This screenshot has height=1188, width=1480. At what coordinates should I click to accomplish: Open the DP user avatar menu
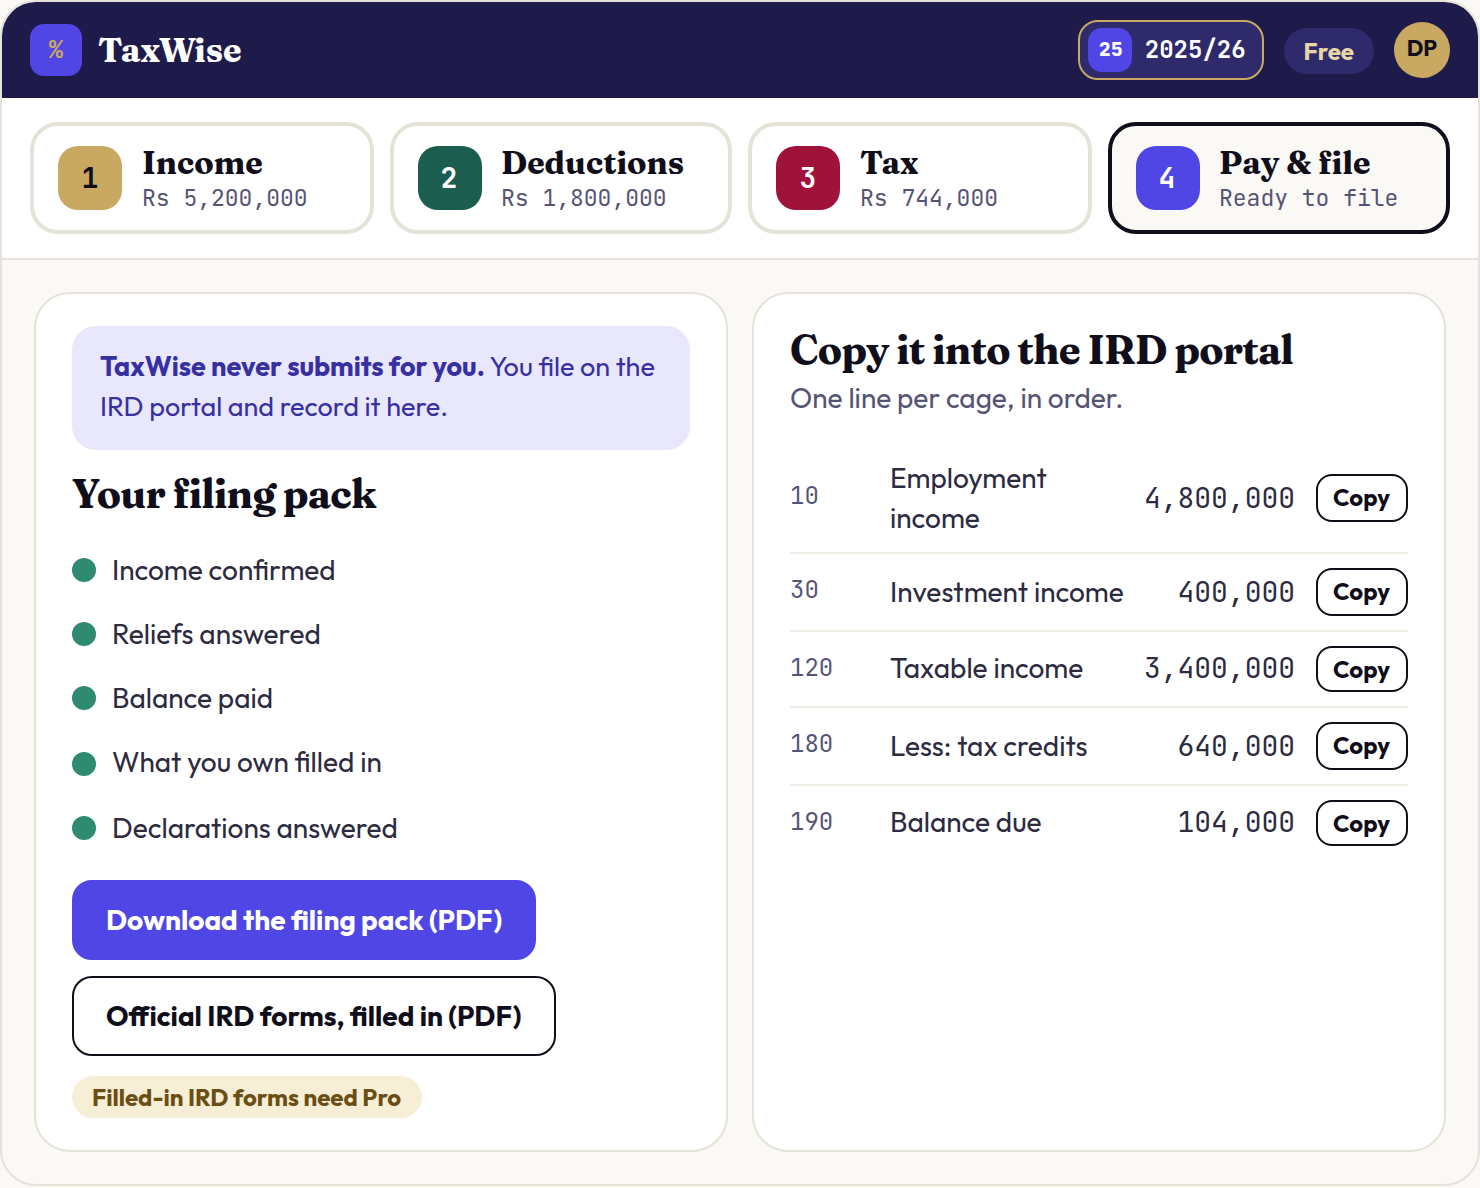(1421, 50)
